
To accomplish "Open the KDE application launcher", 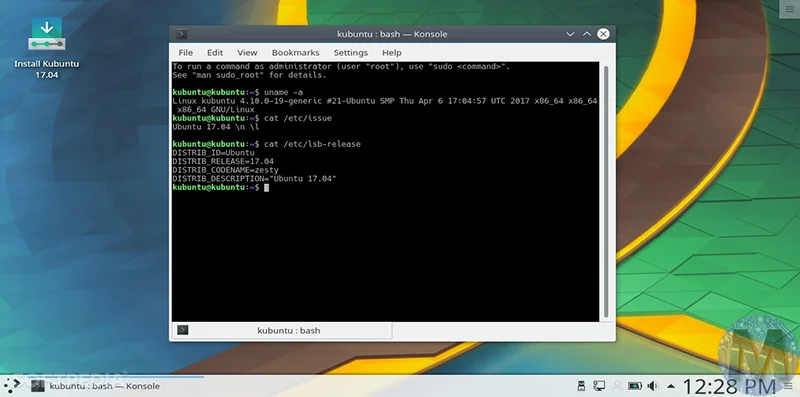I will (x=11, y=385).
